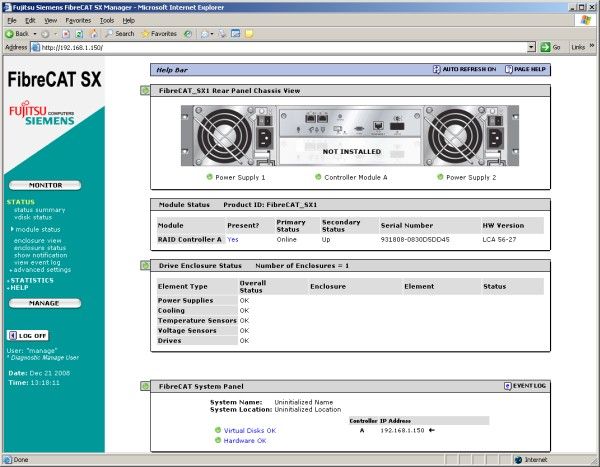Select view event log in sidebar
The image size is (600, 467).
tap(37, 262)
